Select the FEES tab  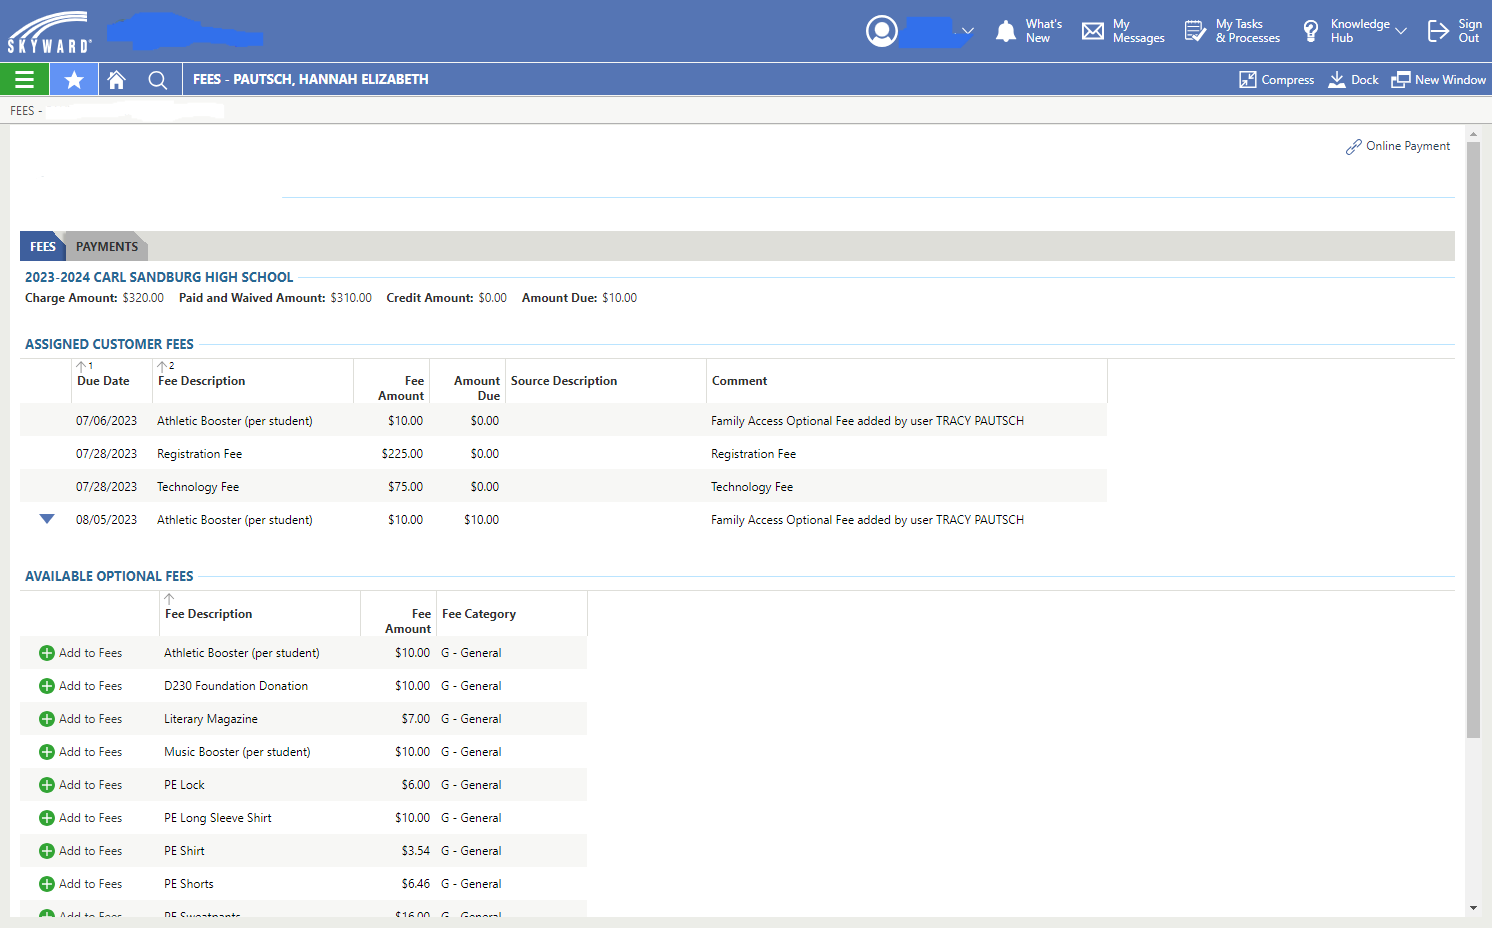(43, 247)
